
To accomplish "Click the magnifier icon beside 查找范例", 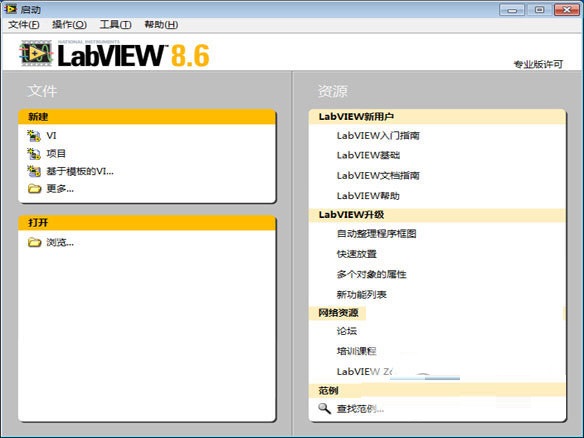I will click(x=324, y=409).
